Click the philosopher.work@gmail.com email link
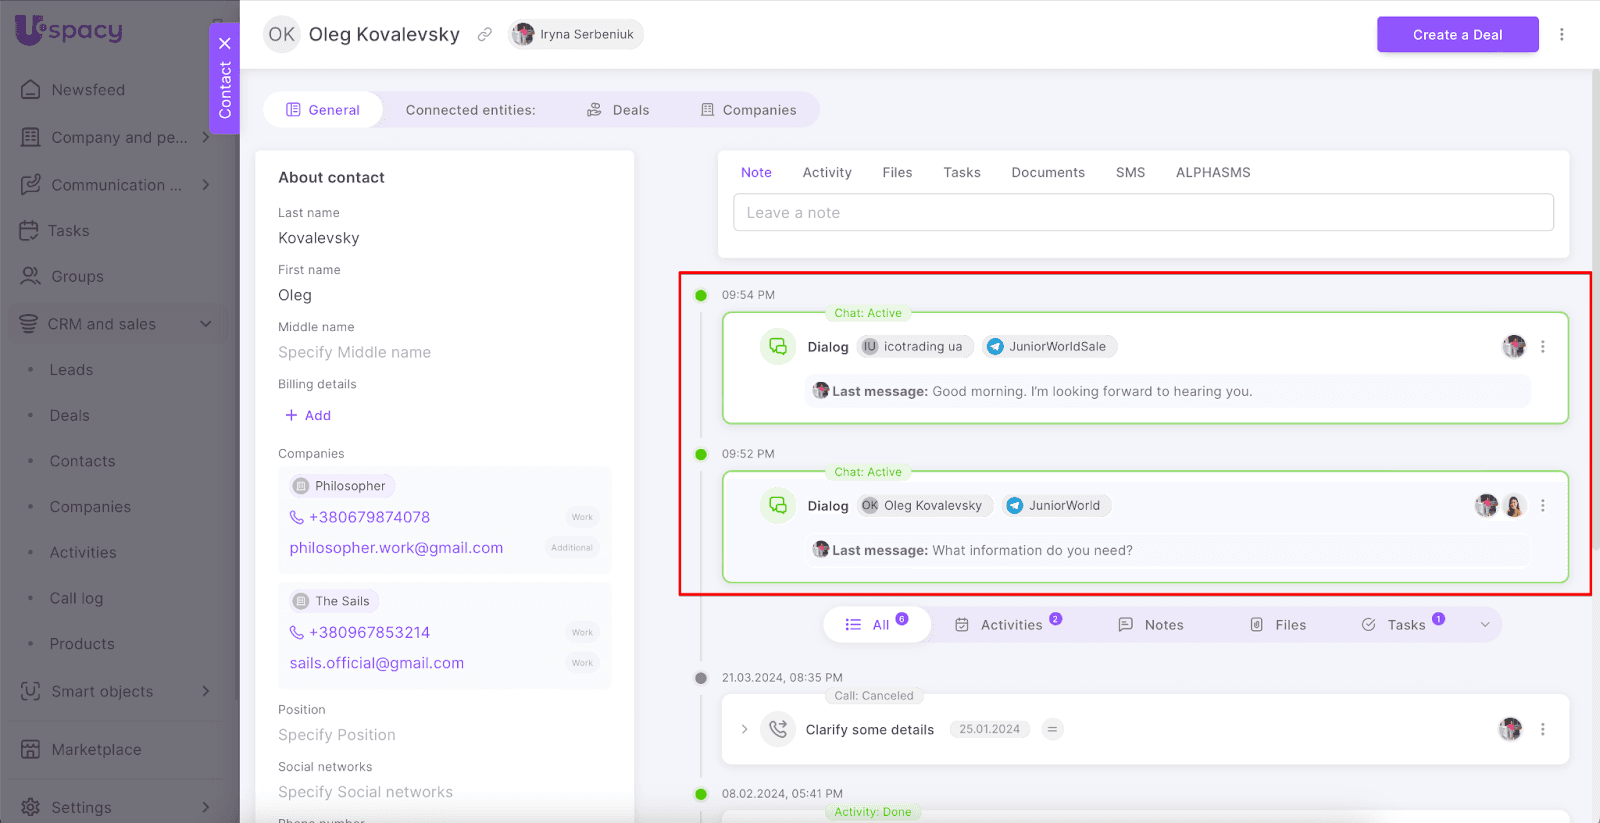The image size is (1600, 823). pyautogui.click(x=396, y=548)
